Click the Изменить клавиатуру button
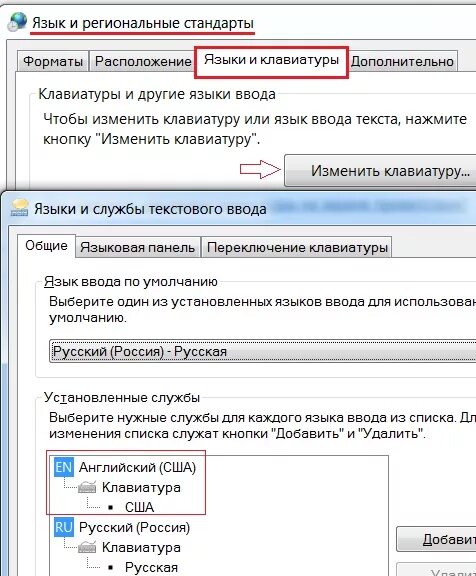This screenshot has width=476, height=576. (381, 171)
